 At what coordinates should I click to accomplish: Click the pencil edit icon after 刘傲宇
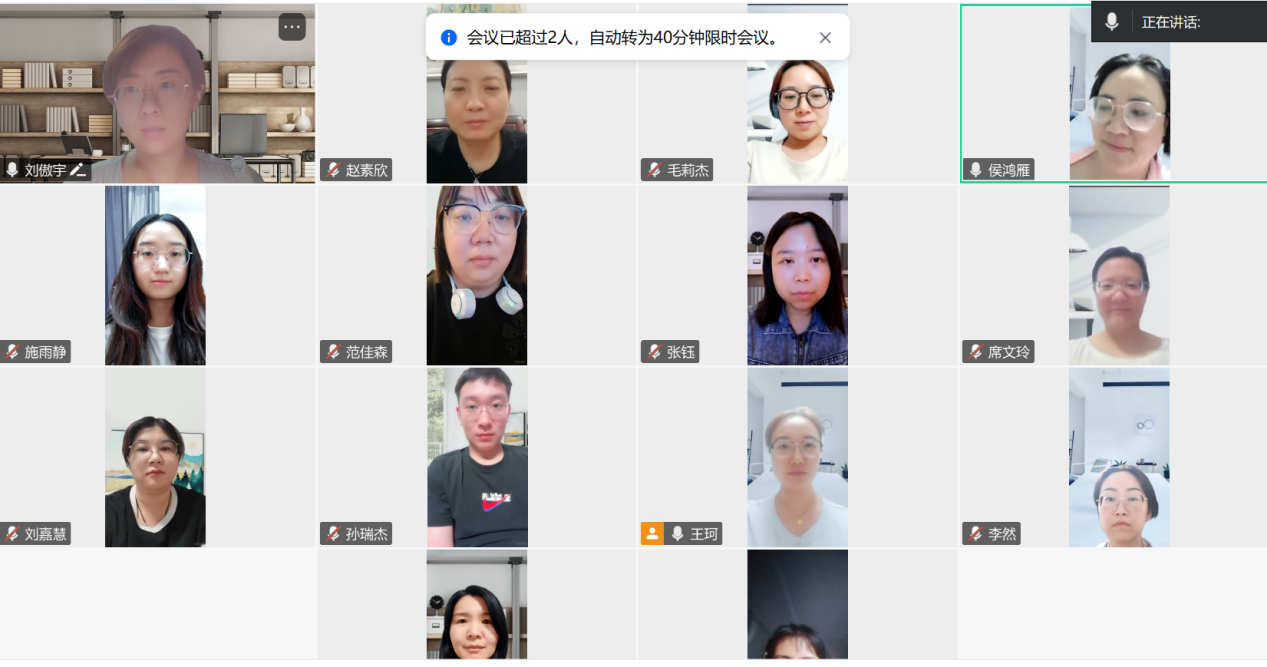(x=78, y=170)
